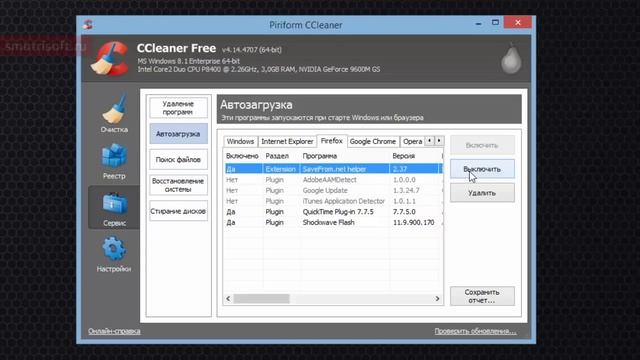Open the Реестр registry section

pos(114,162)
